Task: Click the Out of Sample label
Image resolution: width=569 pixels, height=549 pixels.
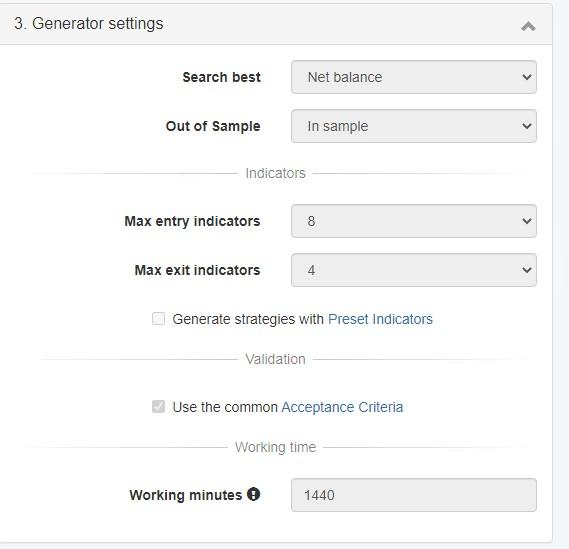Action: coord(213,126)
